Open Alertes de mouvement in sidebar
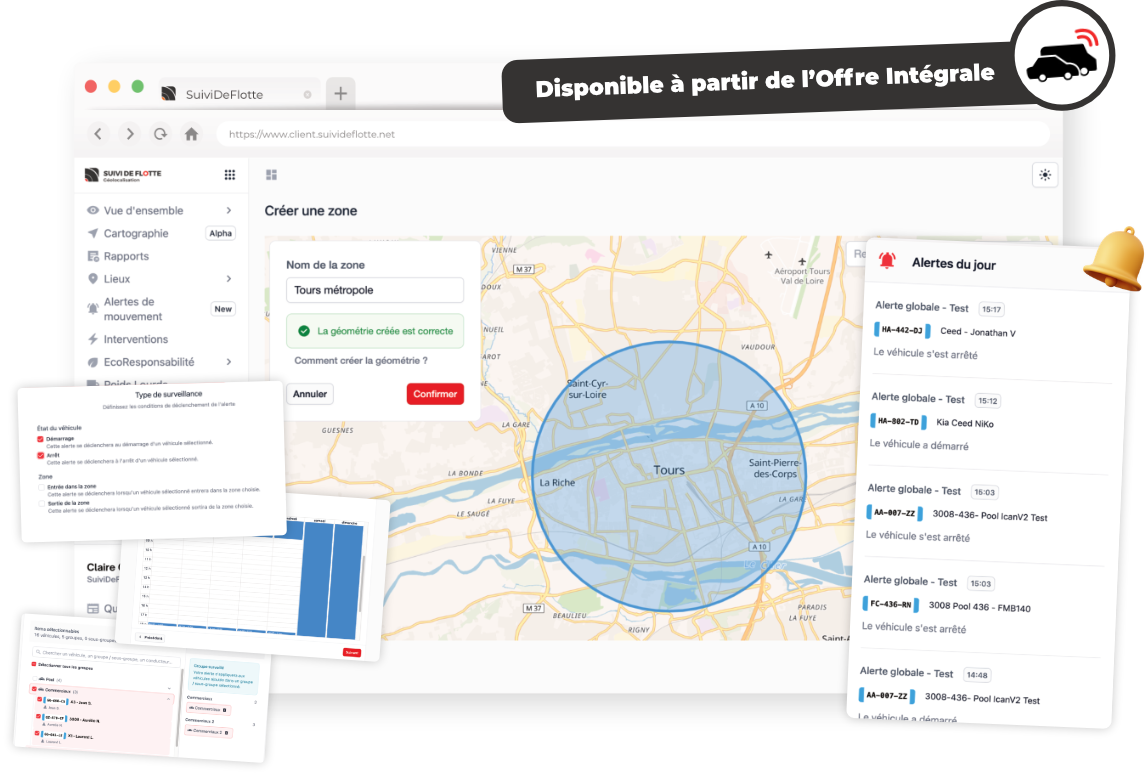This screenshot has height=776, width=1146. pos(133,309)
